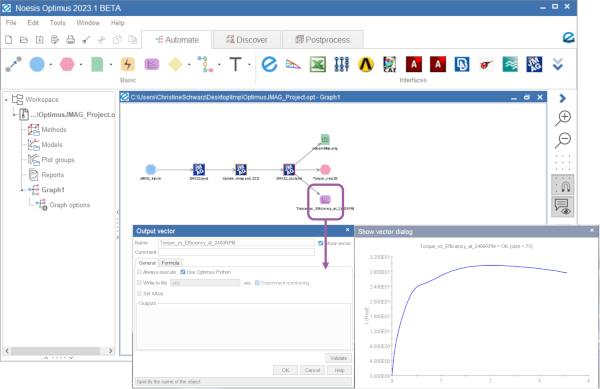
Task: Enable the Always execute checkbox
Action: pos(139,272)
